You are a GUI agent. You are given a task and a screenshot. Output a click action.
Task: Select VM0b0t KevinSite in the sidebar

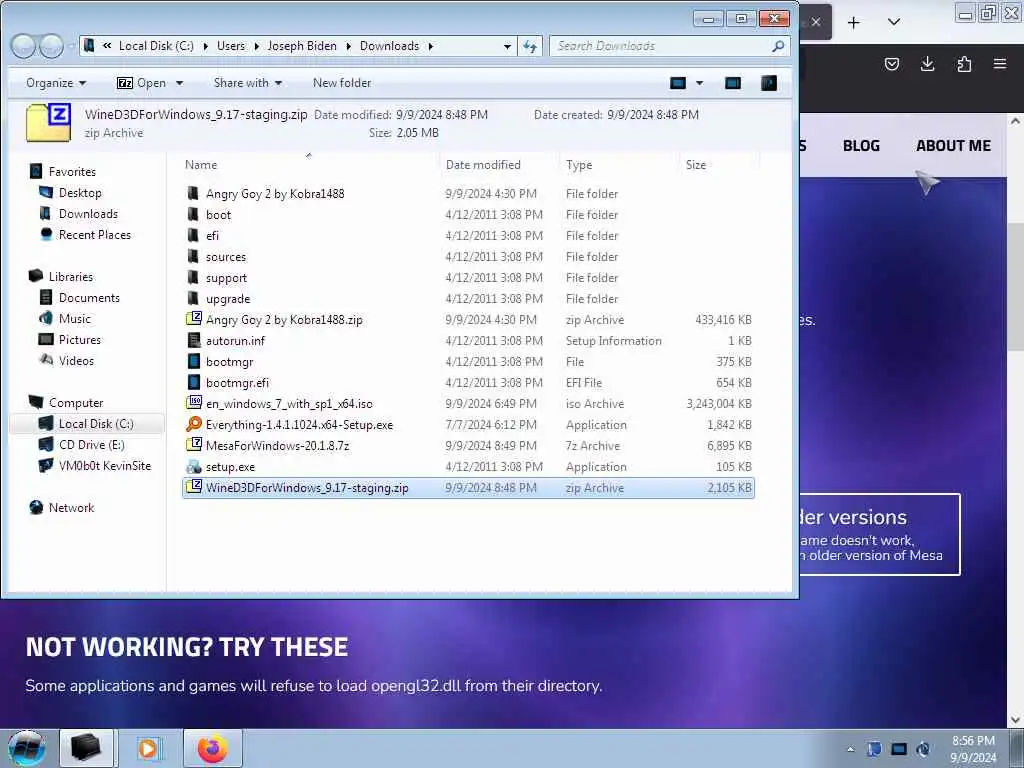104,466
